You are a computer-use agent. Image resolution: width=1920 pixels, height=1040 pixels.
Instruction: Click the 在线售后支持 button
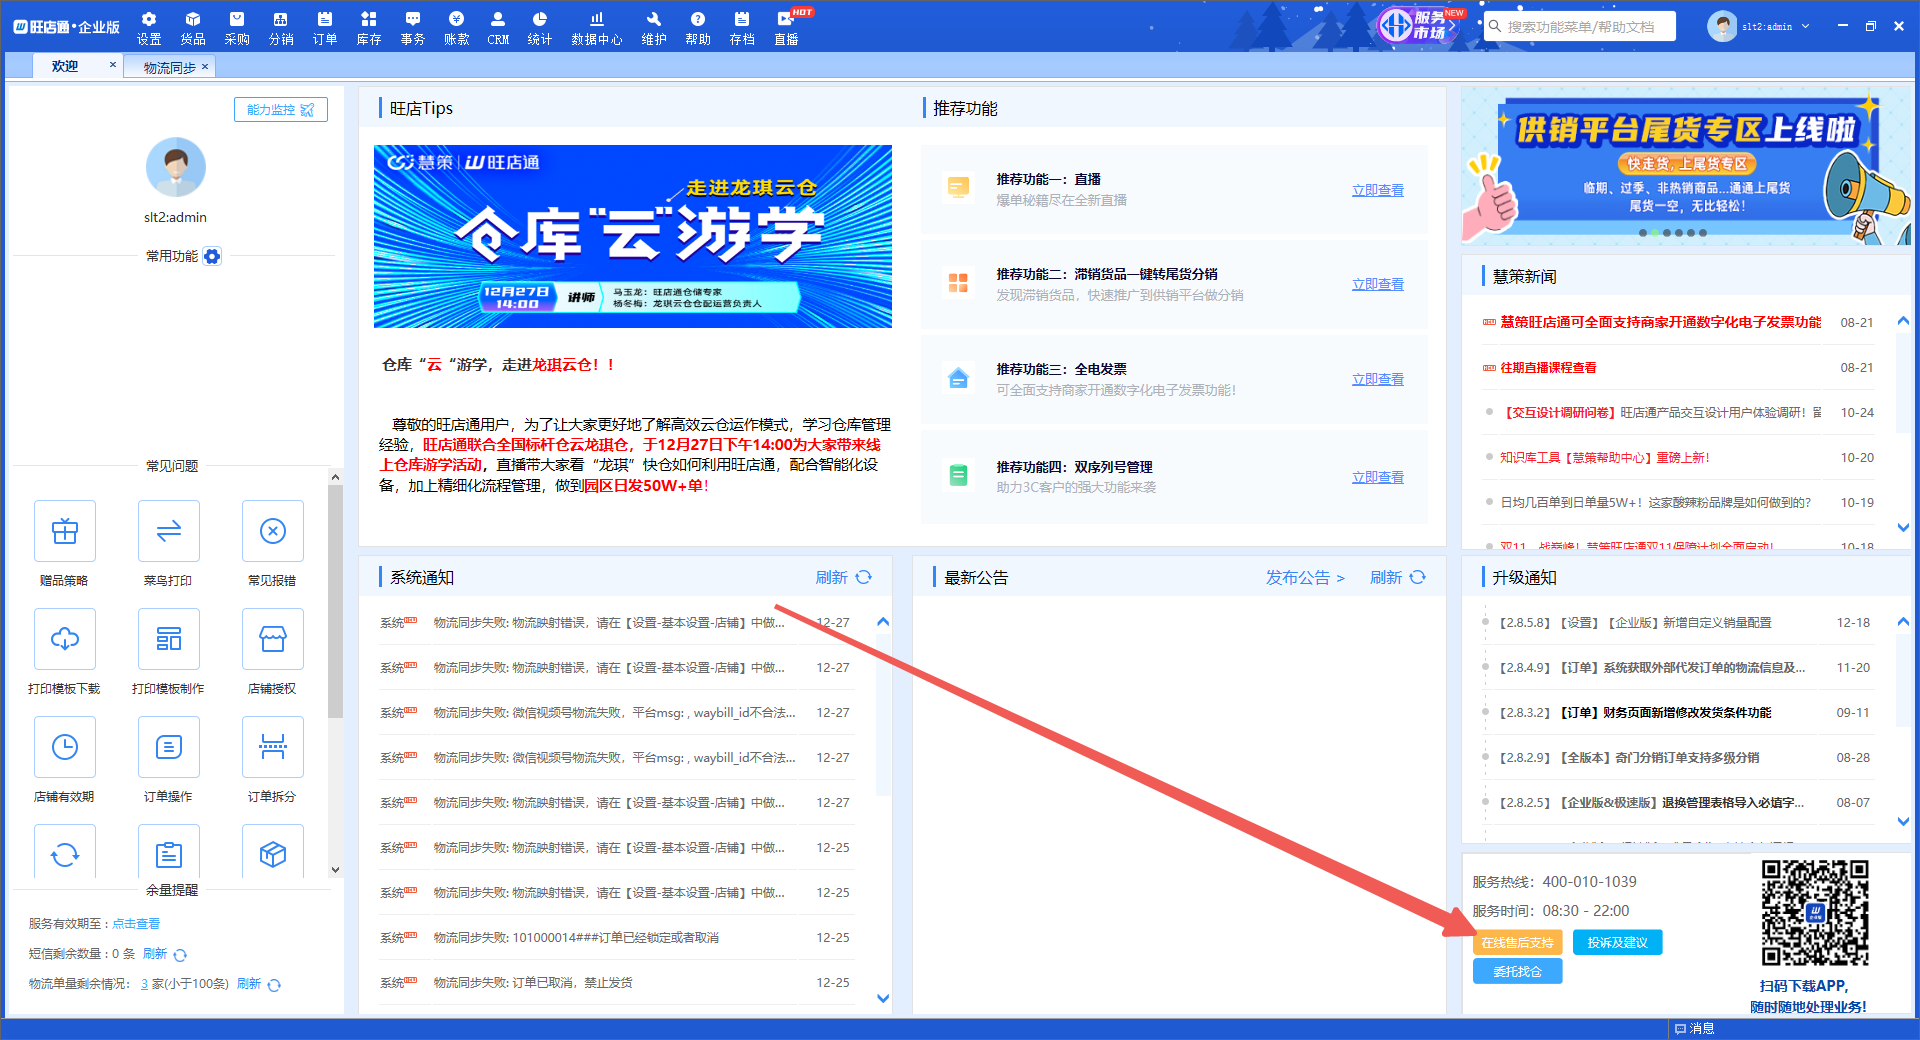[x=1517, y=942]
